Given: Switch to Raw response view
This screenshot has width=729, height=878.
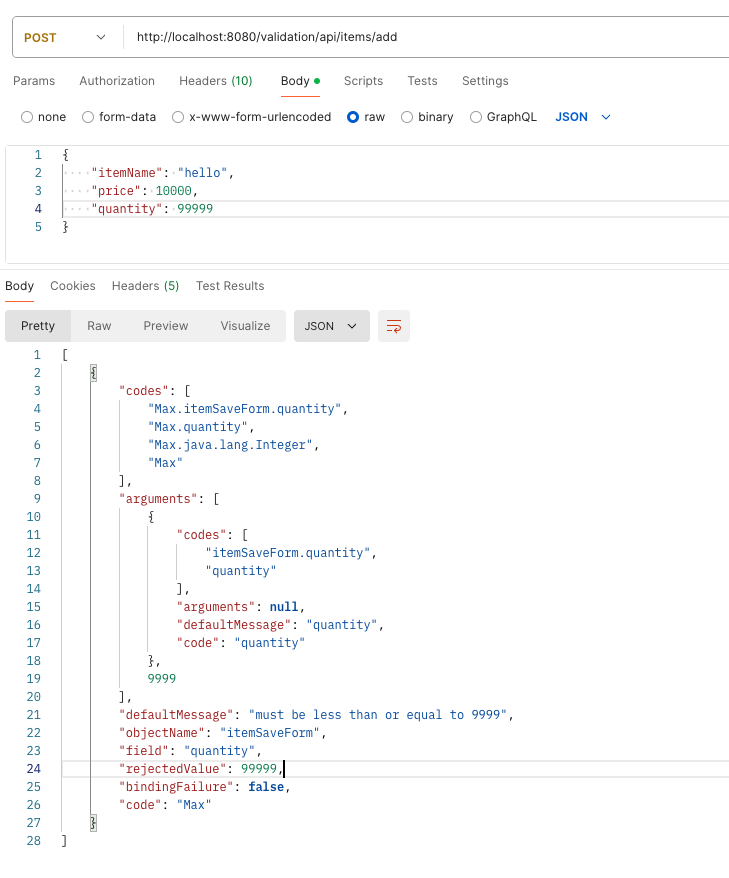Looking at the screenshot, I should (x=99, y=326).
